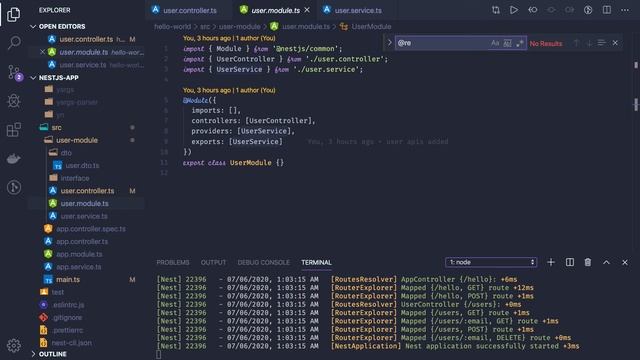
Task: Switch to user.controller.ts tab
Action: click(x=190, y=10)
